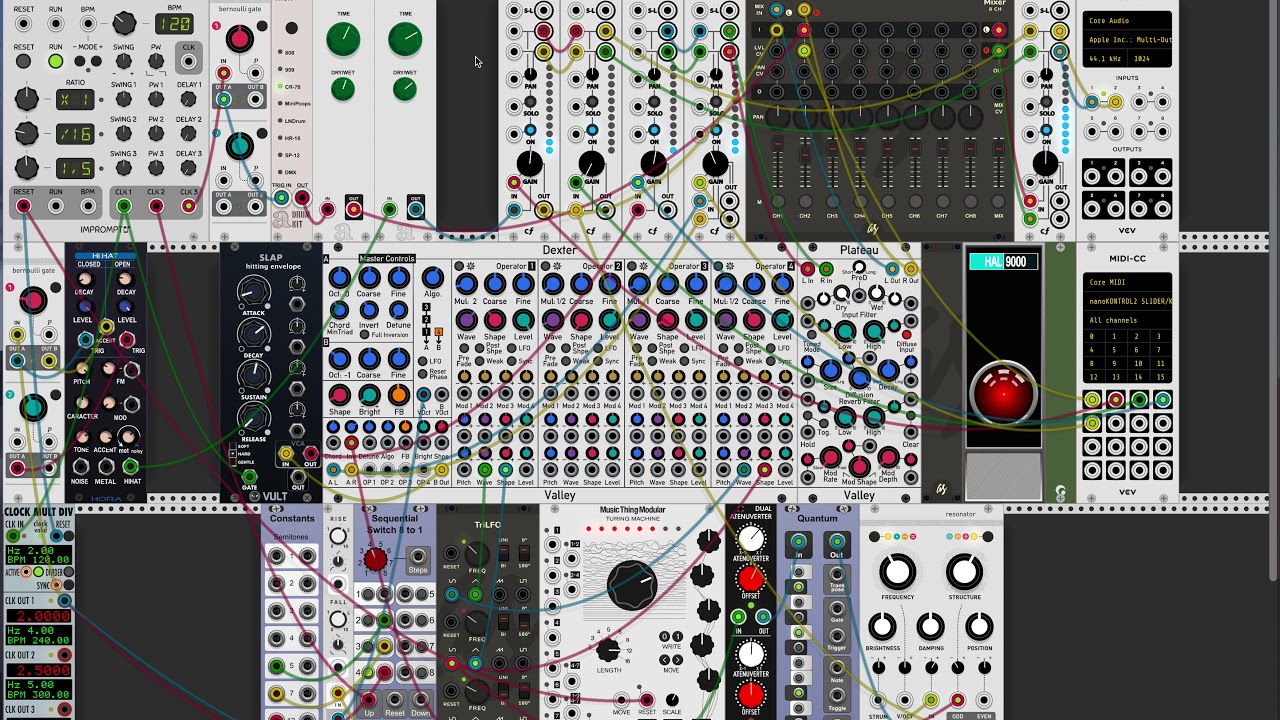
Task: Click the ratio display showing 1/5
Action: pyautogui.click(x=75, y=168)
